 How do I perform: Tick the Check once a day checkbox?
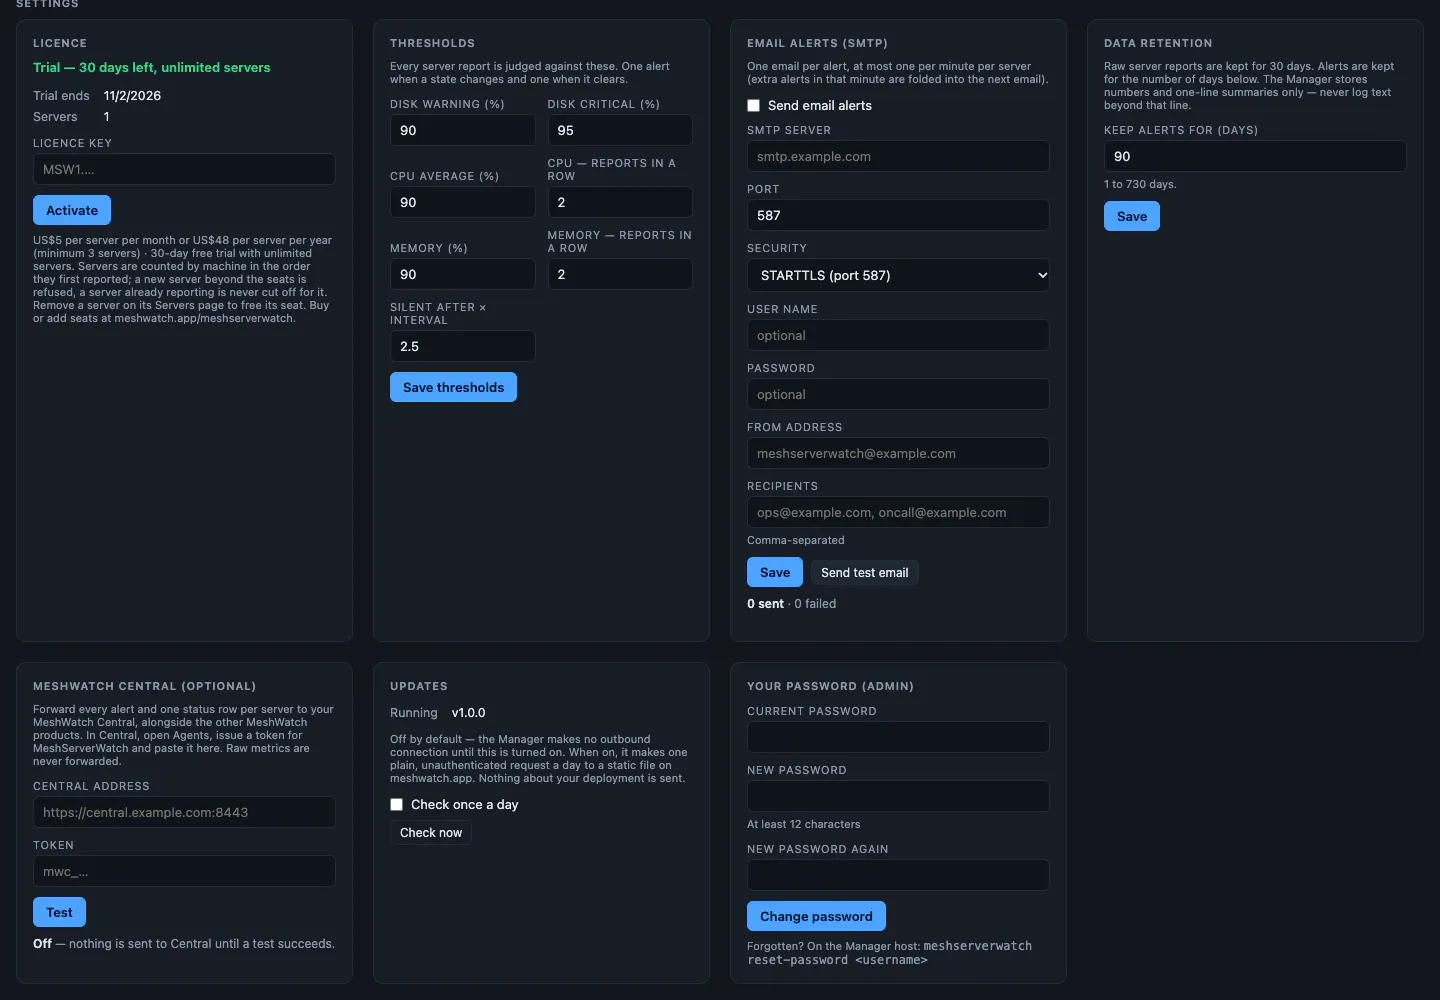pos(397,805)
